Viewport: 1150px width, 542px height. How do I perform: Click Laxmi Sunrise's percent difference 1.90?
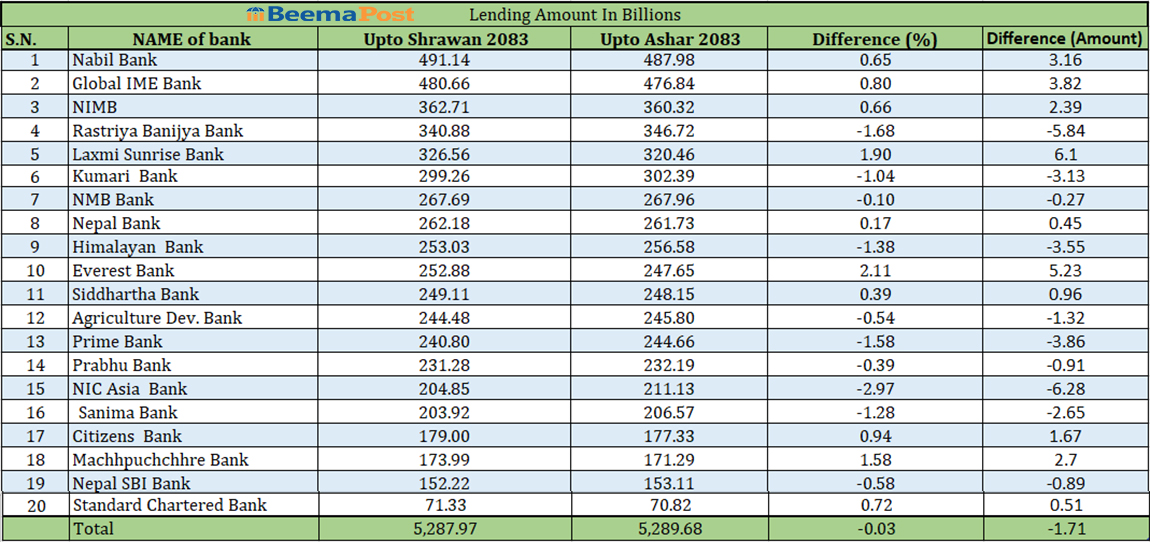coord(876,155)
